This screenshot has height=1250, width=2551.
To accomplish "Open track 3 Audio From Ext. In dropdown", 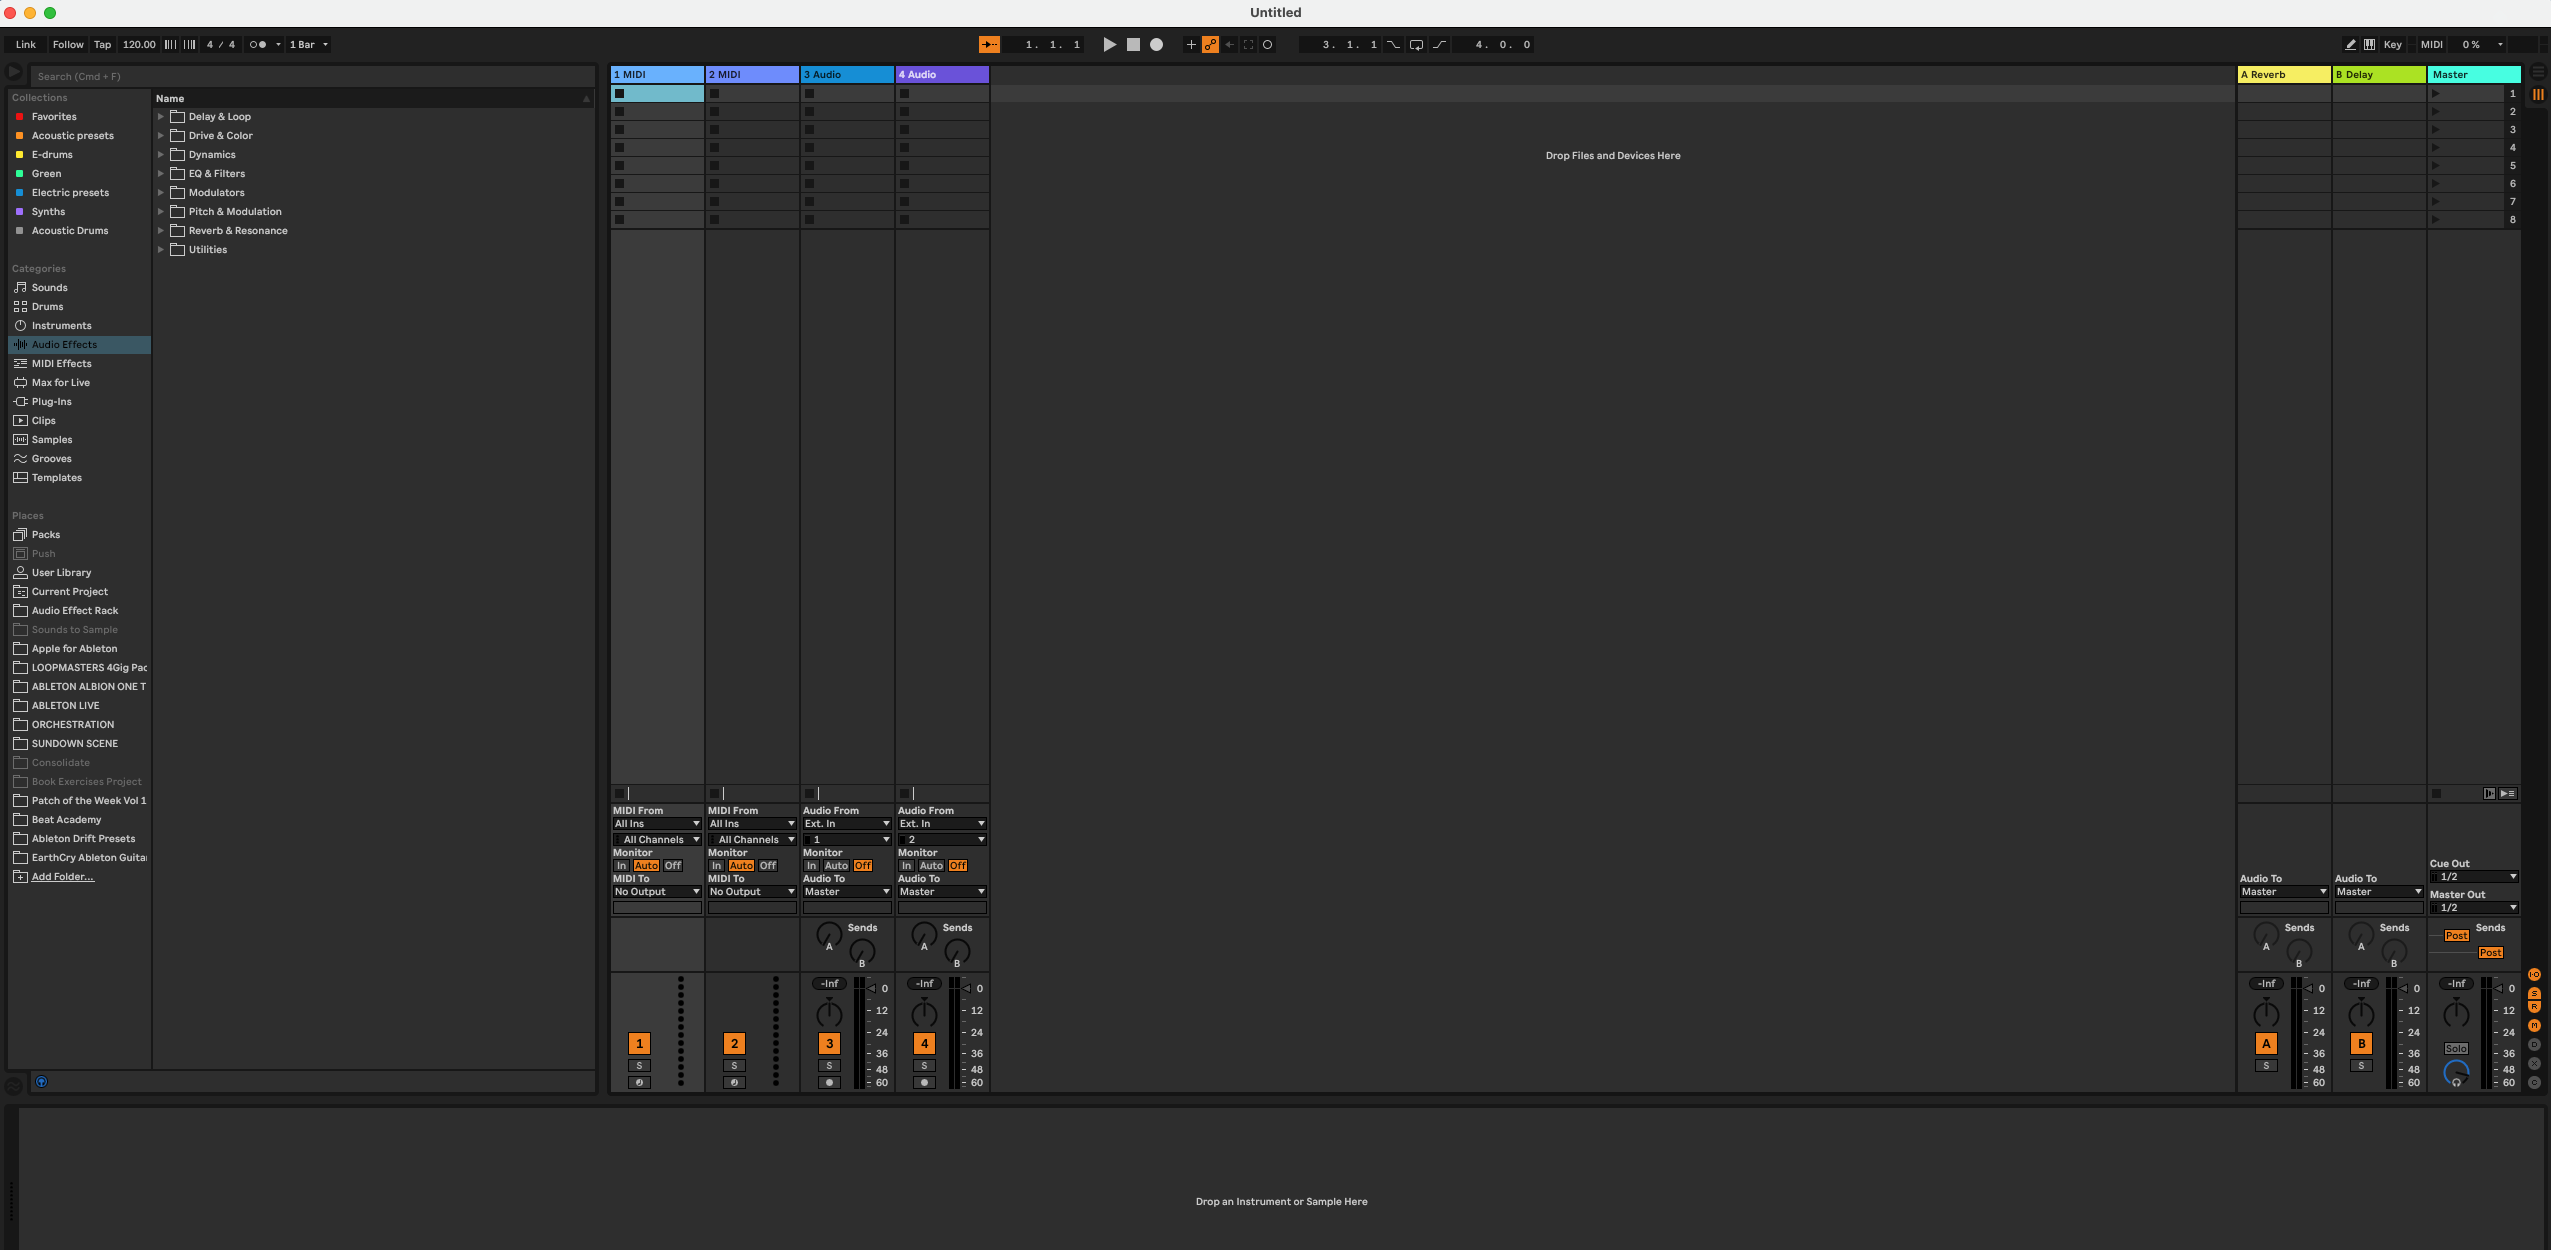I will click(x=847, y=824).
